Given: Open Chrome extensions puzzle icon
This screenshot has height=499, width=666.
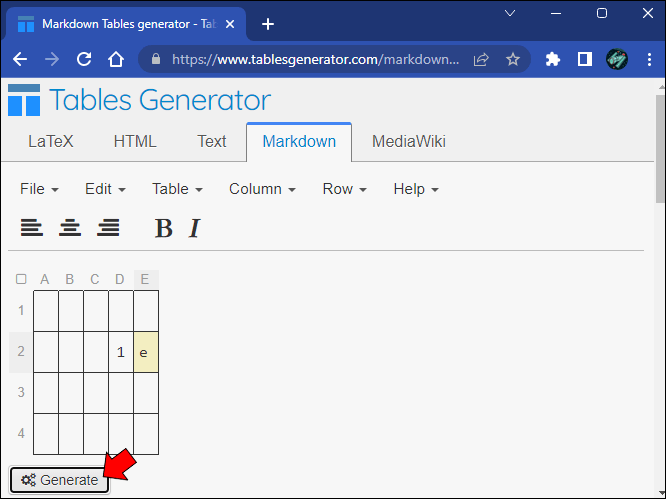Looking at the screenshot, I should 553,59.
